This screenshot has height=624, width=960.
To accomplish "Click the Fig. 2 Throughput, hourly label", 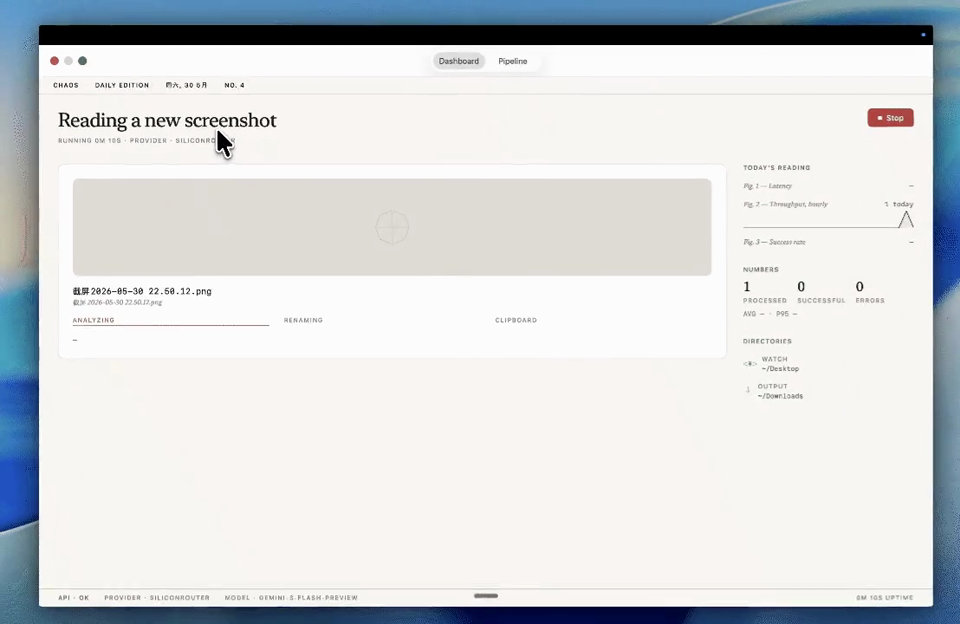I will (786, 205).
